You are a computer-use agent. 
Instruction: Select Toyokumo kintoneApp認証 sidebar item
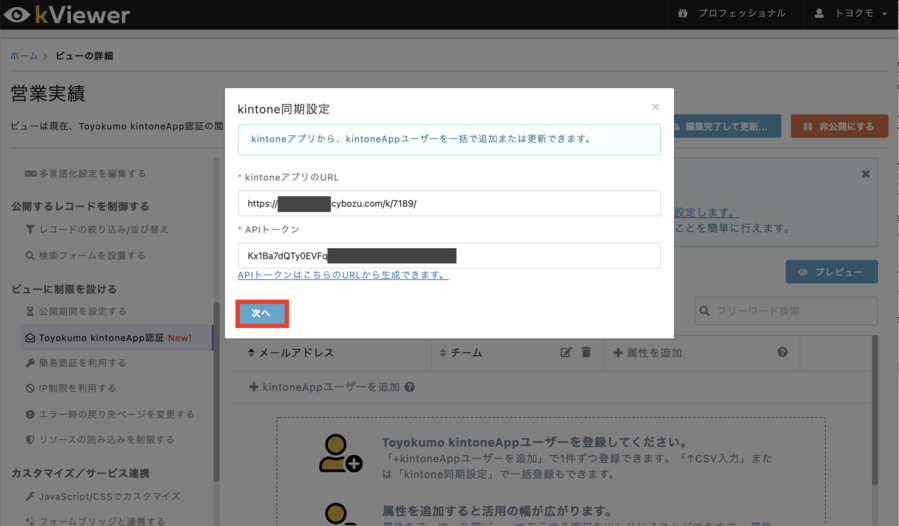(116, 338)
